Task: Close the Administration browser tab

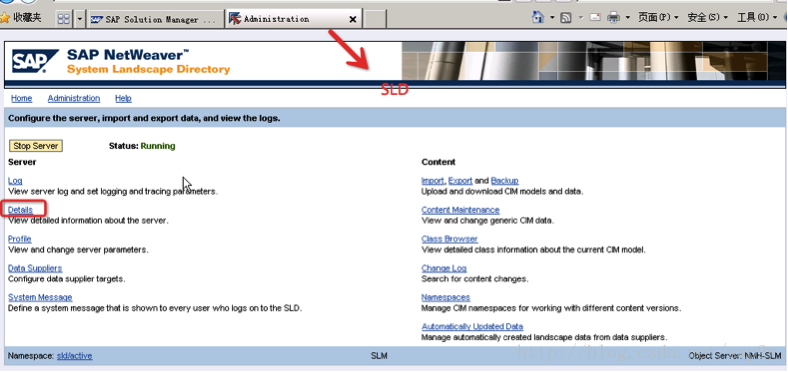Action: (353, 19)
